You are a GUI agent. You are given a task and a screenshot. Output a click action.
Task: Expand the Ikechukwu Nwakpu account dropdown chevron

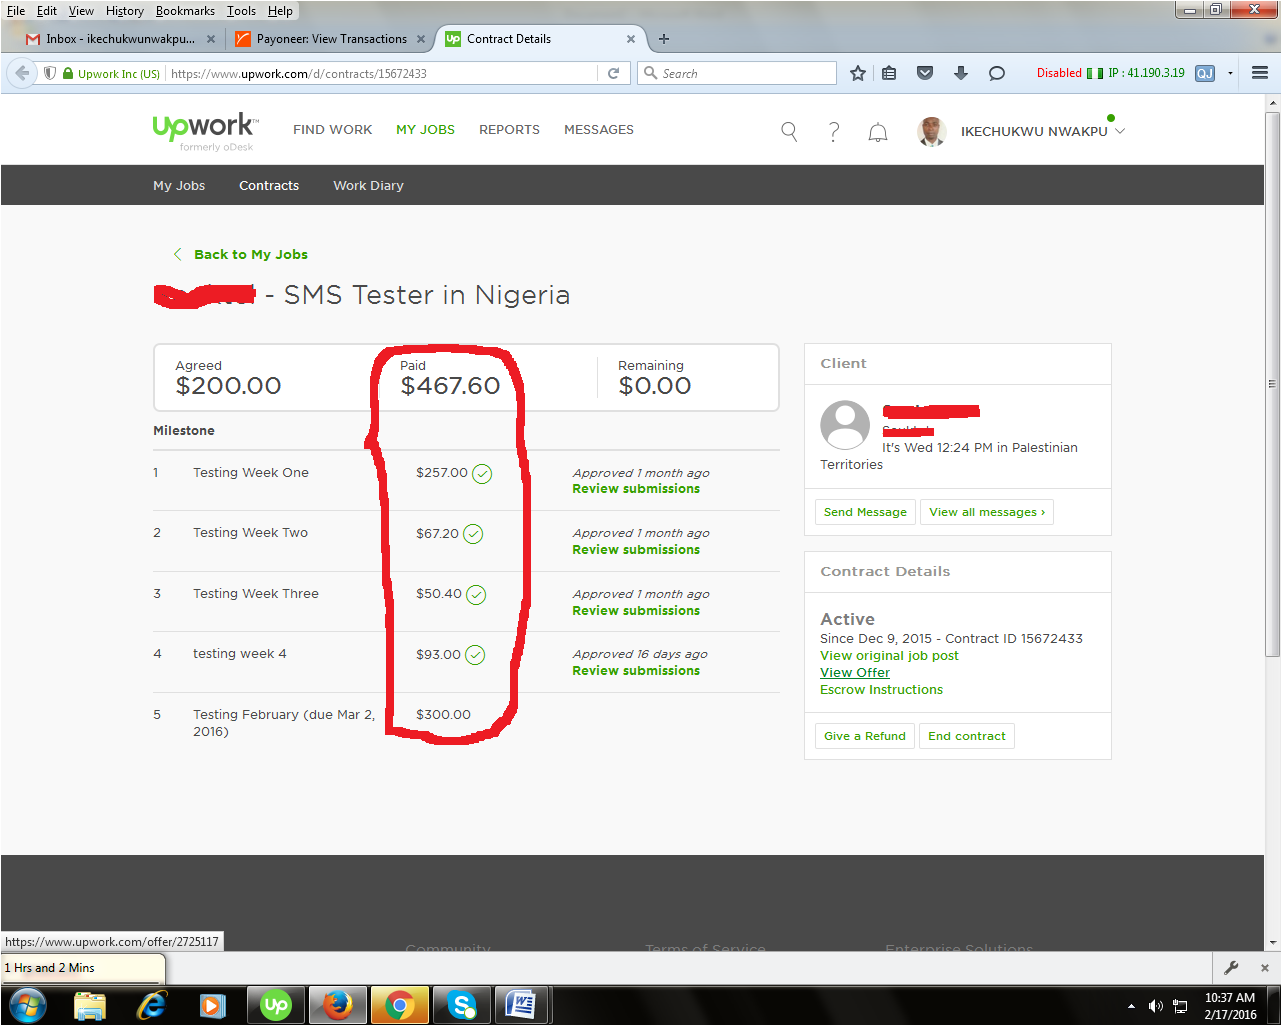[x=1120, y=131]
